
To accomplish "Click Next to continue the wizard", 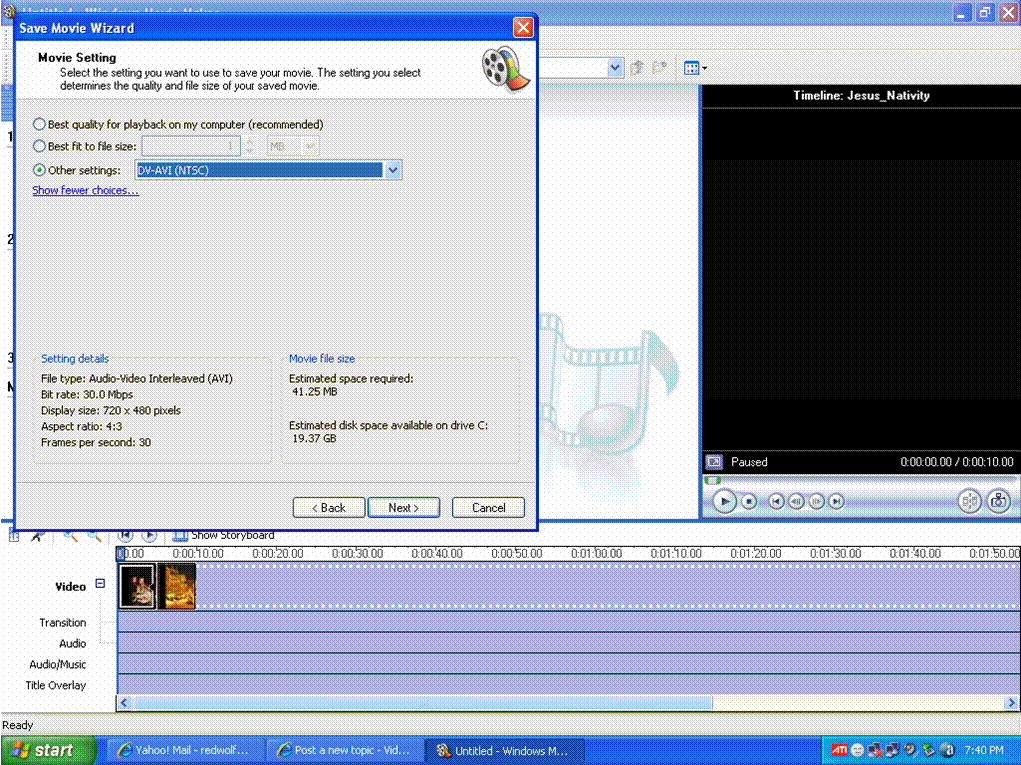I will pos(404,508).
